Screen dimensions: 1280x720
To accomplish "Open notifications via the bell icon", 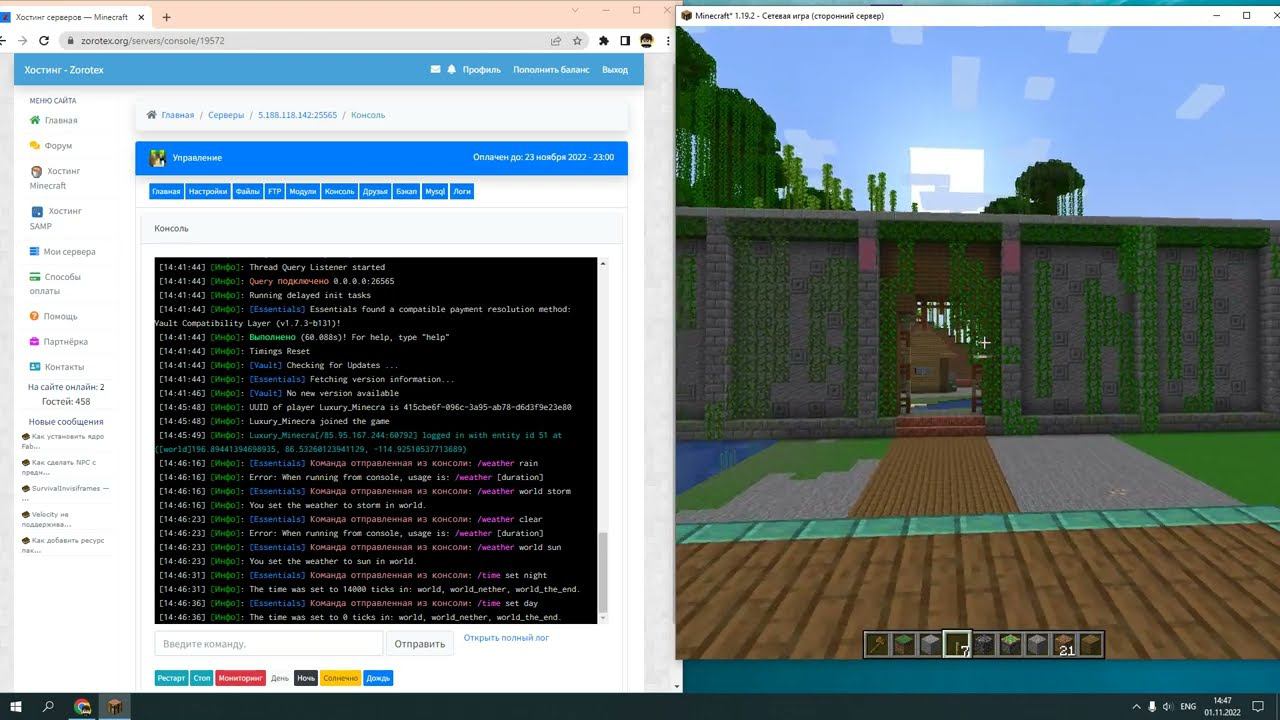I will (451, 70).
